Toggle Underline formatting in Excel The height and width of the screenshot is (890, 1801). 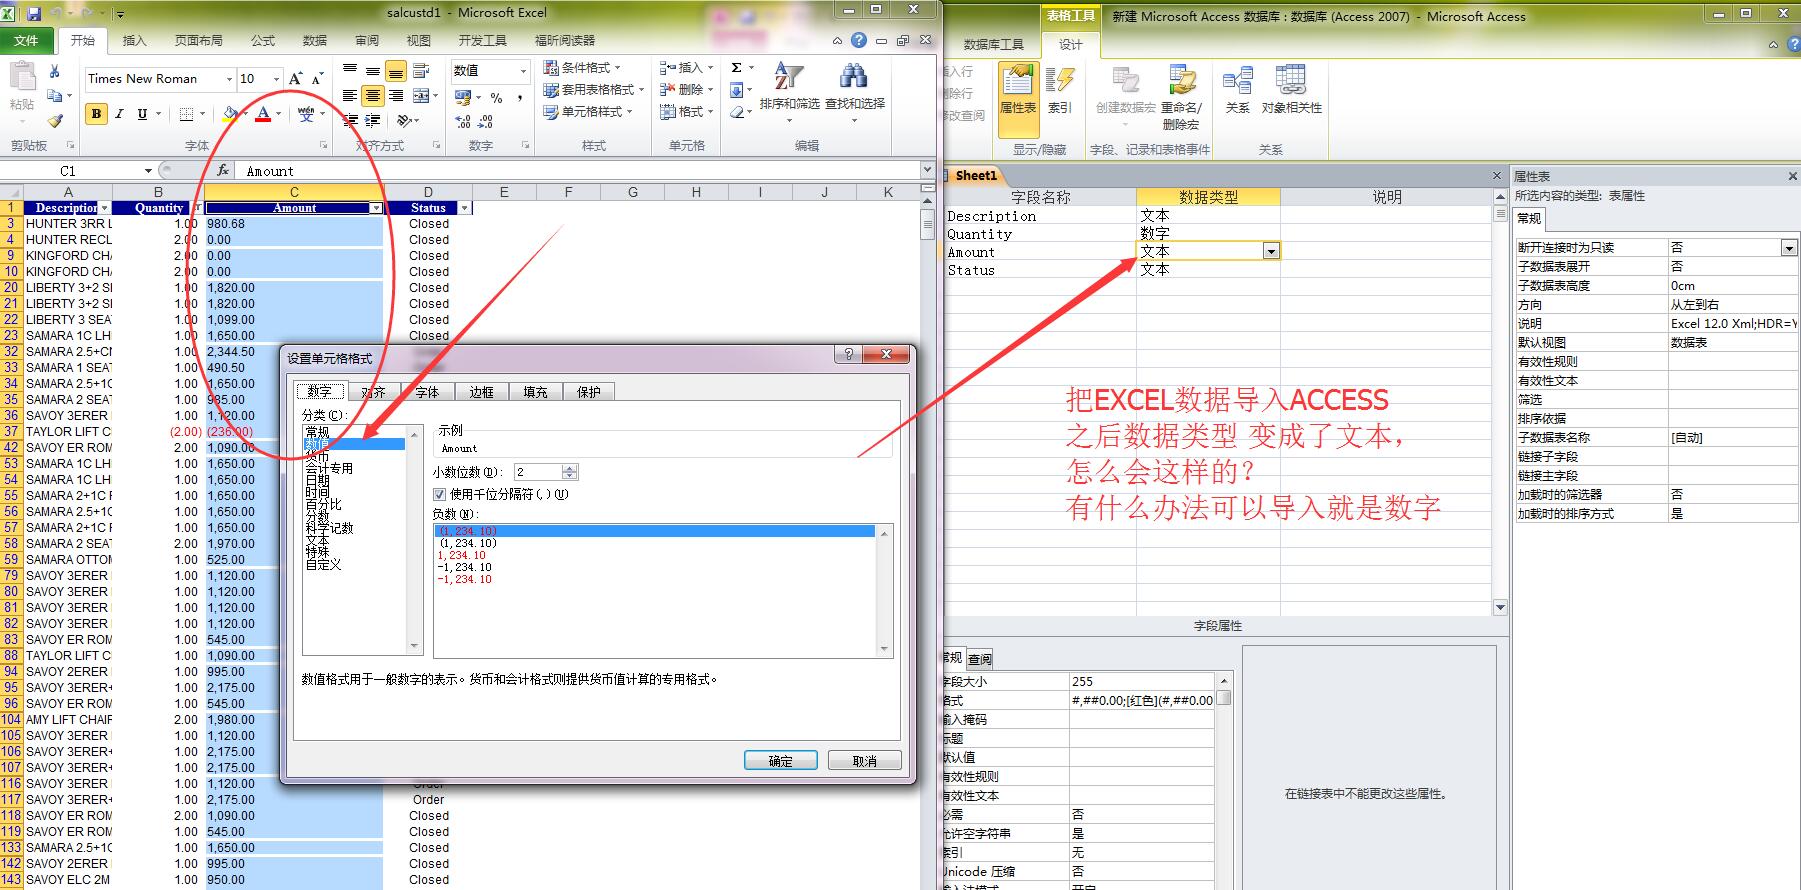tap(142, 114)
